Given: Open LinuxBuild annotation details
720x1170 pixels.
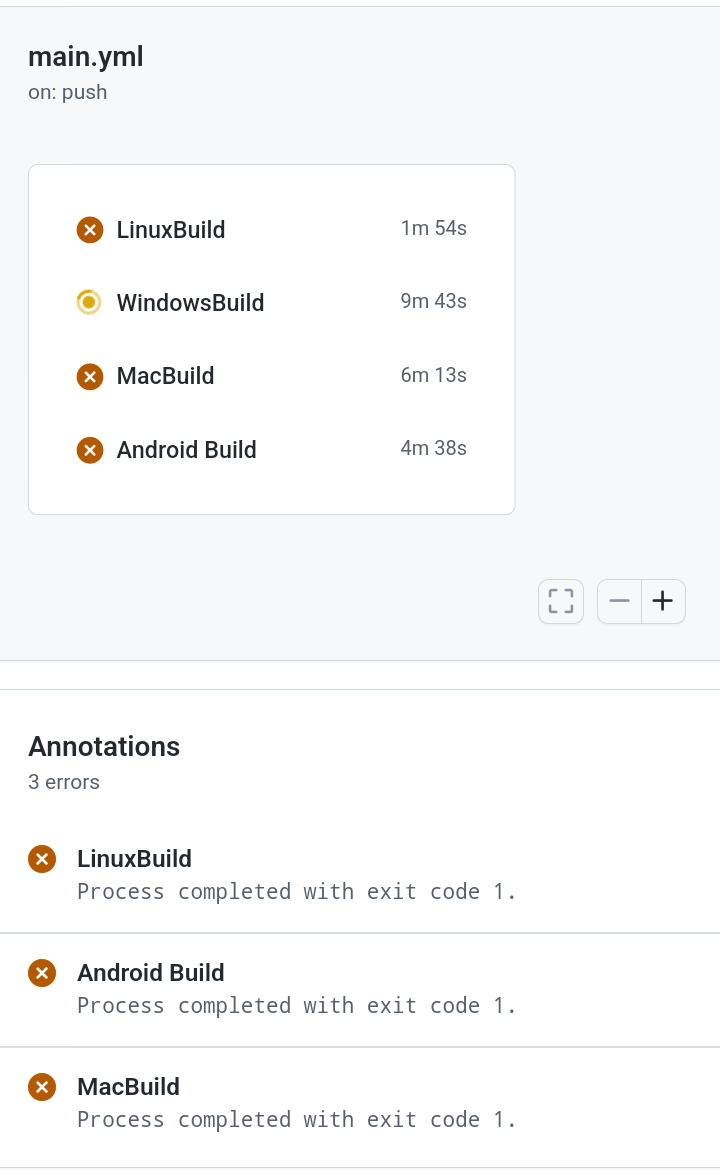Looking at the screenshot, I should click(x=134, y=858).
